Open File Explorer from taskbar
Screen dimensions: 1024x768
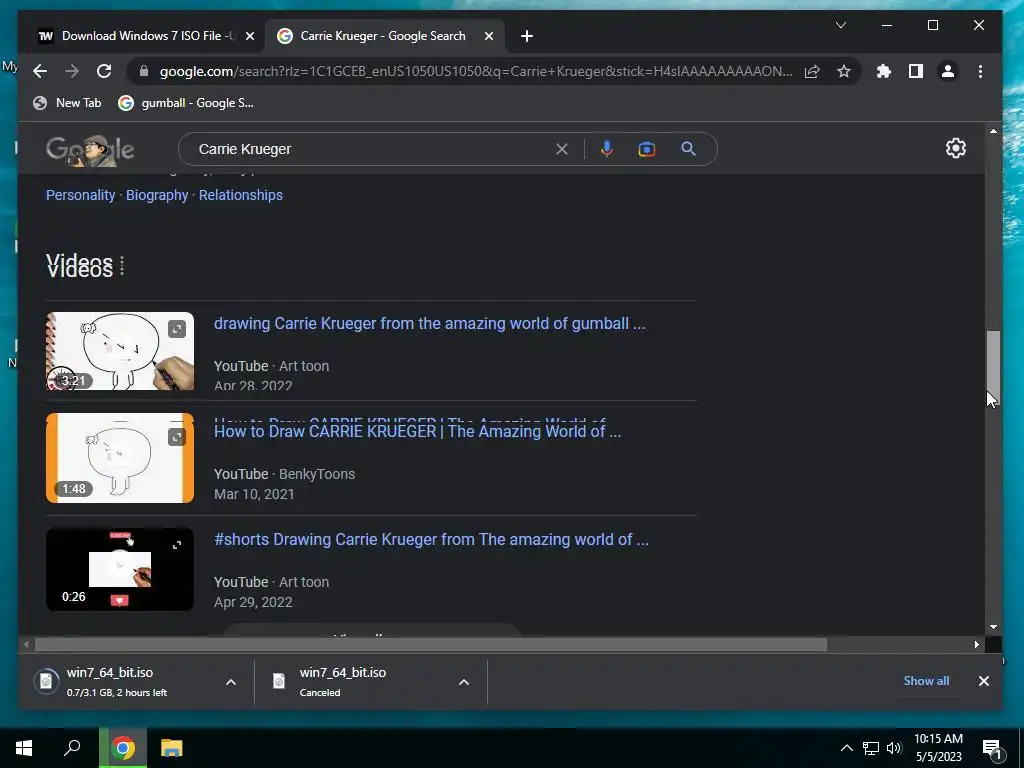click(172, 748)
